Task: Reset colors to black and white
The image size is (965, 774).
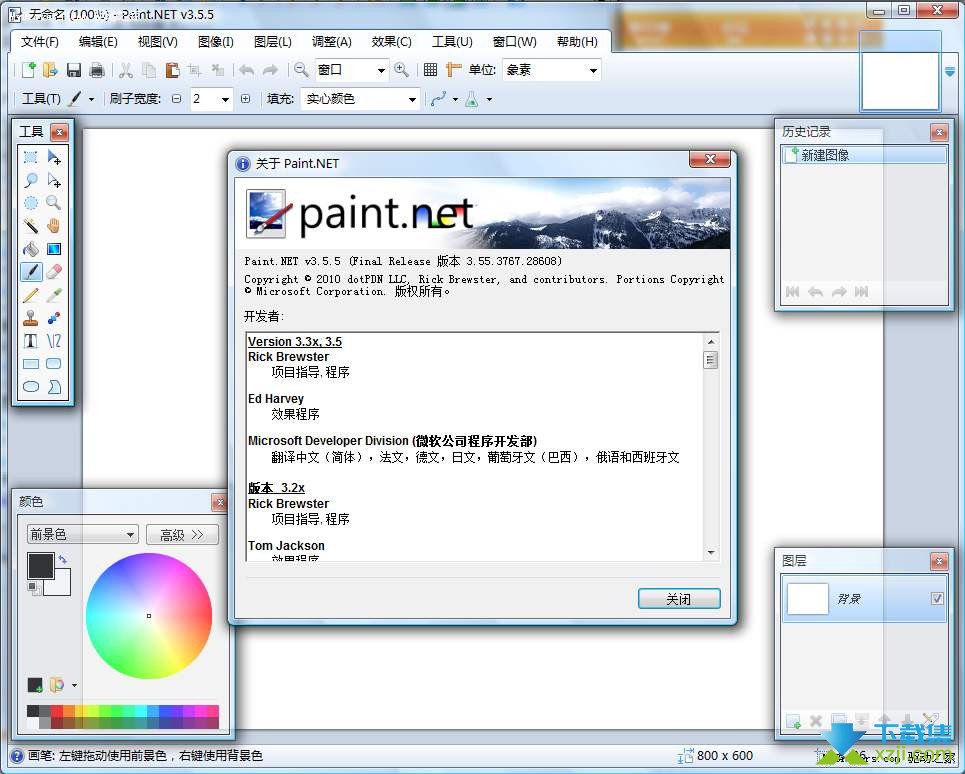Action: pos(34,589)
